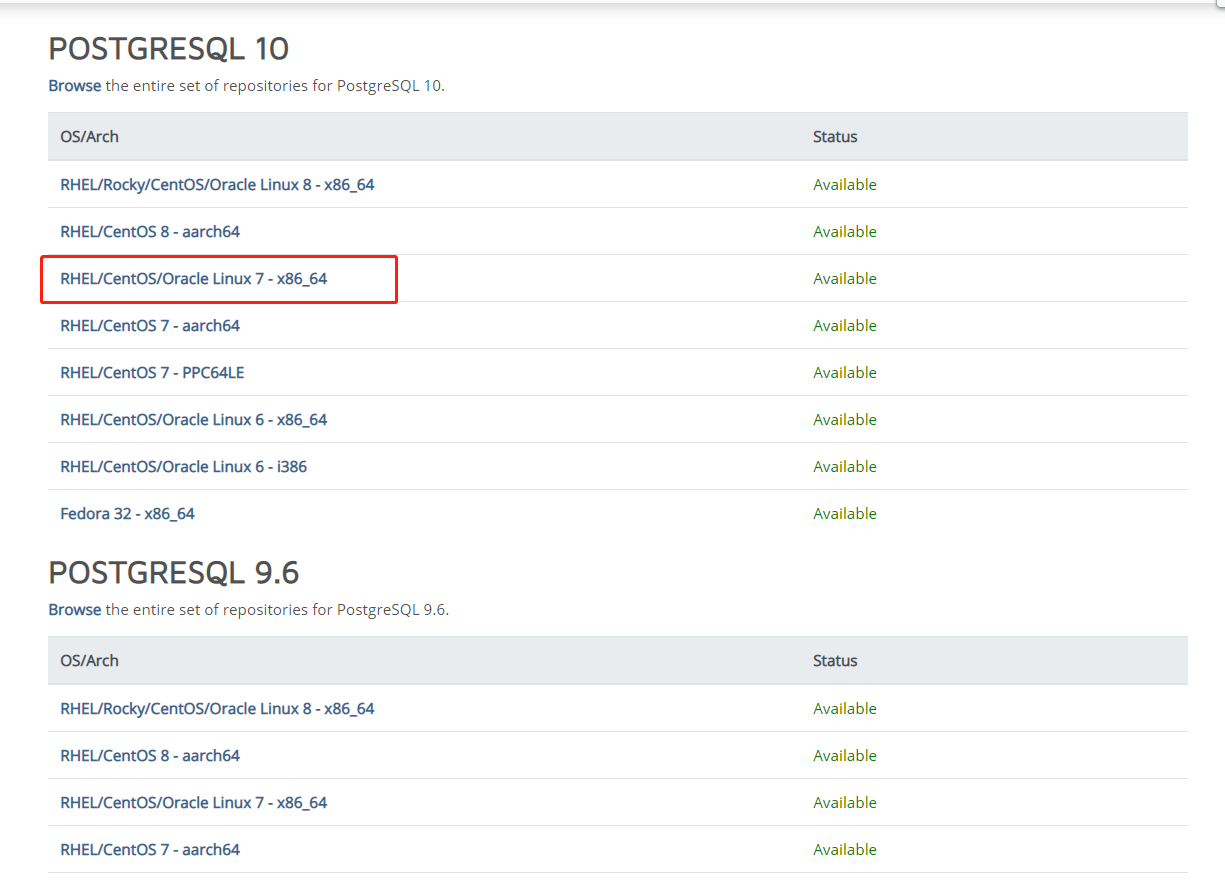Click Available status for PostgreSQL 9.6 Linux 7 x86_64 row
The image size is (1225, 883).
[845, 803]
